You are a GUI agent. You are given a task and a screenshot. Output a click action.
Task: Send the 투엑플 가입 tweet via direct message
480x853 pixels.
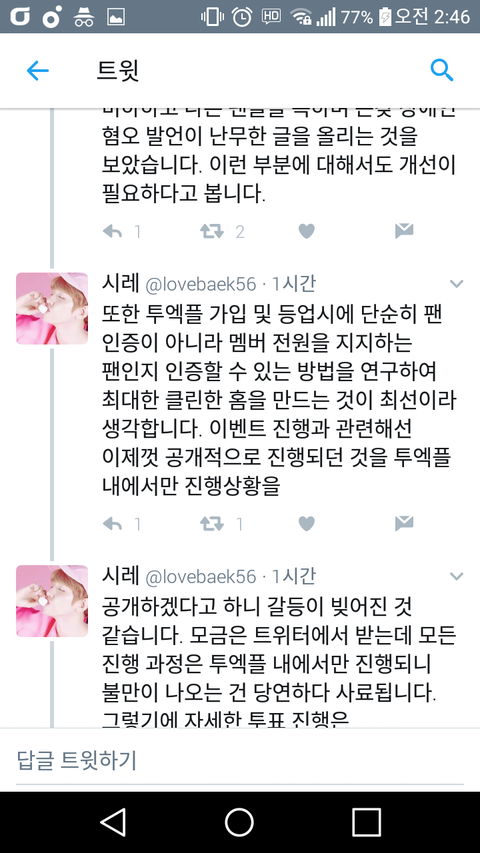click(404, 523)
